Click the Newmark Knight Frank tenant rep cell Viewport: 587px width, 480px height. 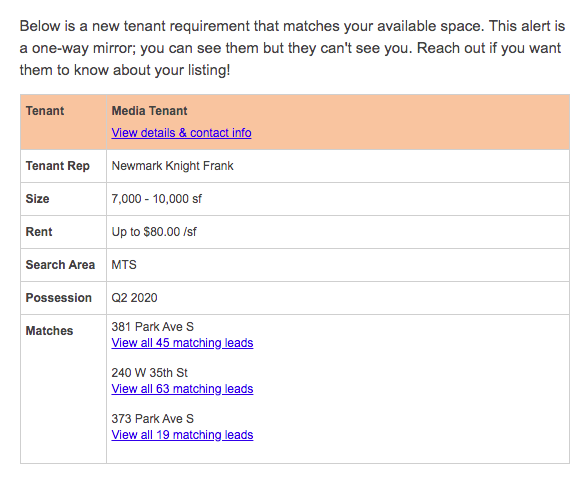click(x=173, y=166)
